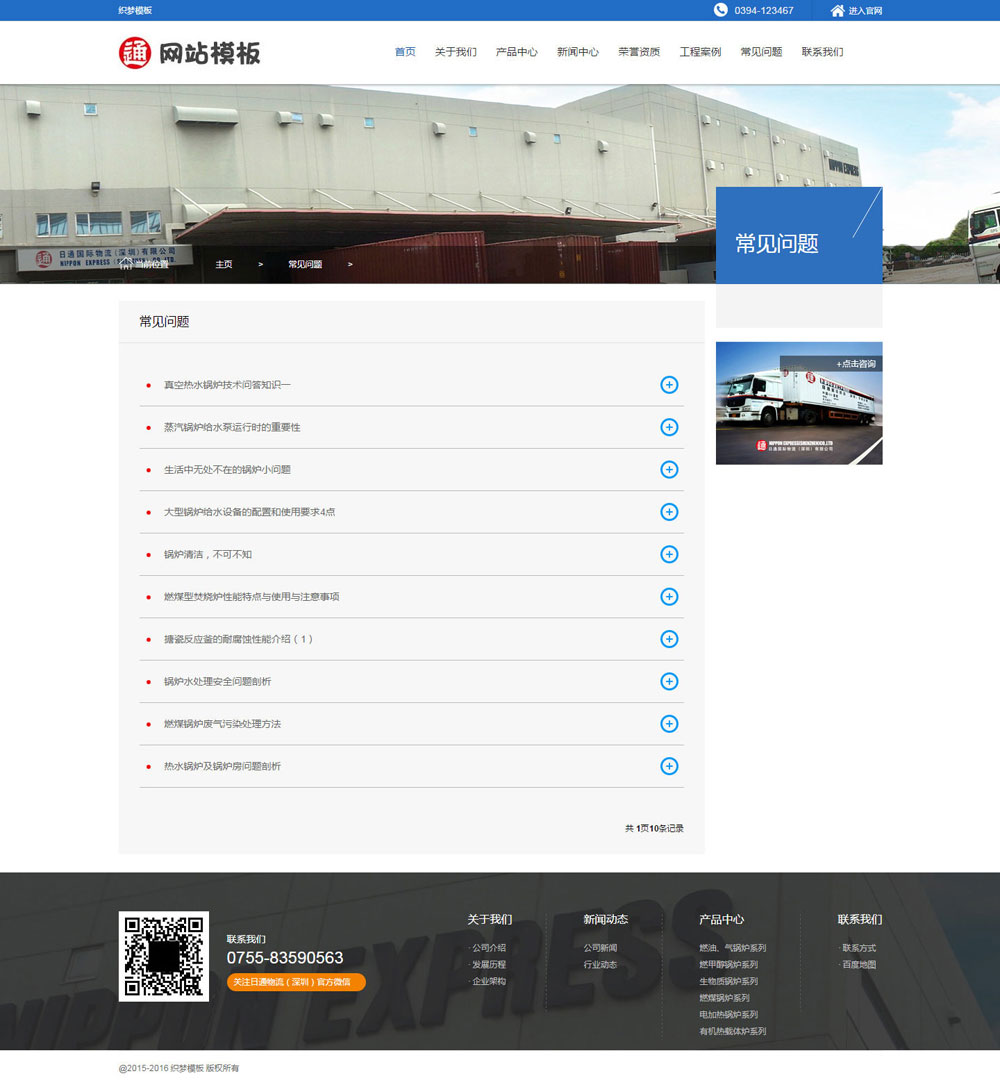Image resolution: width=1000 pixels, height=1085 pixels.
Task: Click 主页 in the breadcrumb trail
Action: point(224,264)
